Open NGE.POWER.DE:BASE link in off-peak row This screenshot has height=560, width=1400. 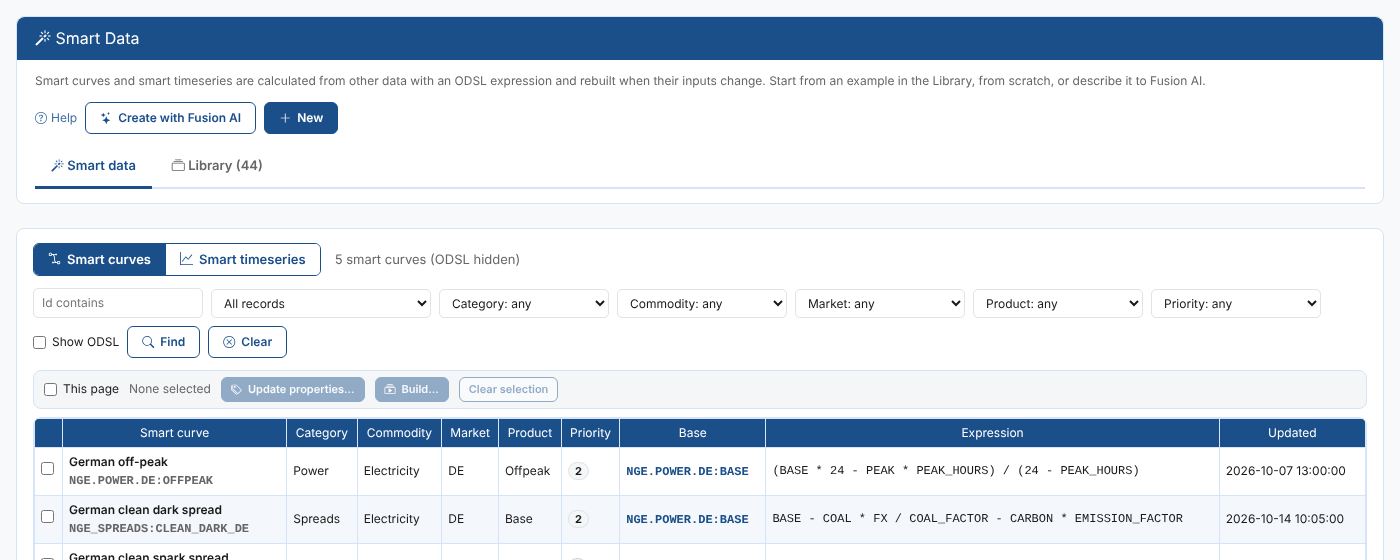(687, 471)
